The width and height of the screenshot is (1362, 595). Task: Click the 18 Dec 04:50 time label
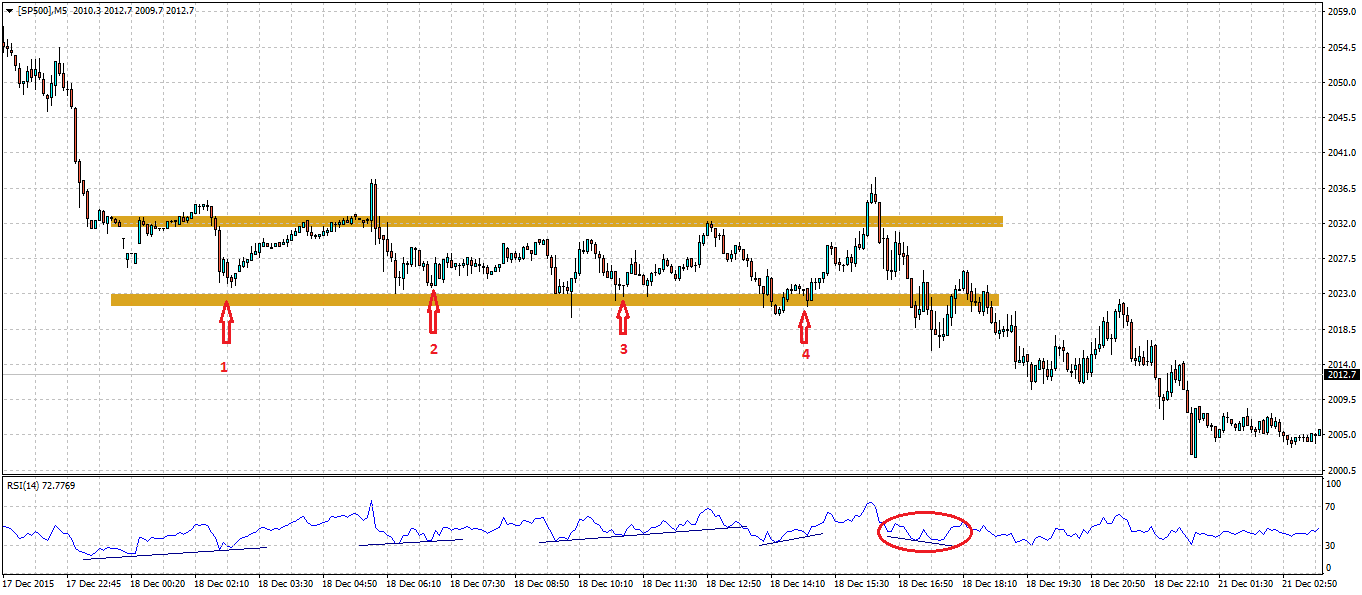click(x=351, y=582)
